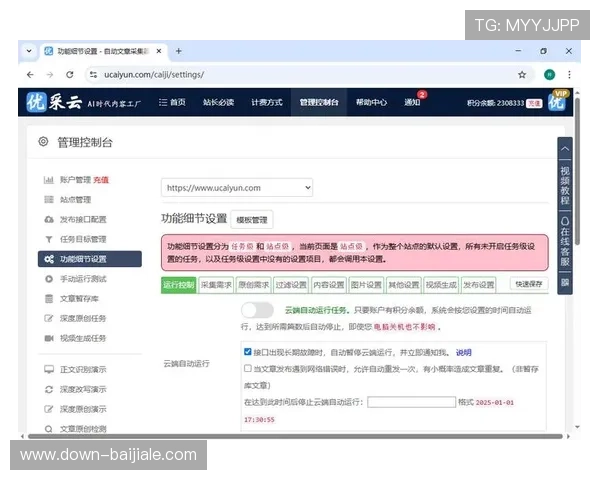
Task: Expand the Chrome tab search dropdown
Action: coord(29,51)
